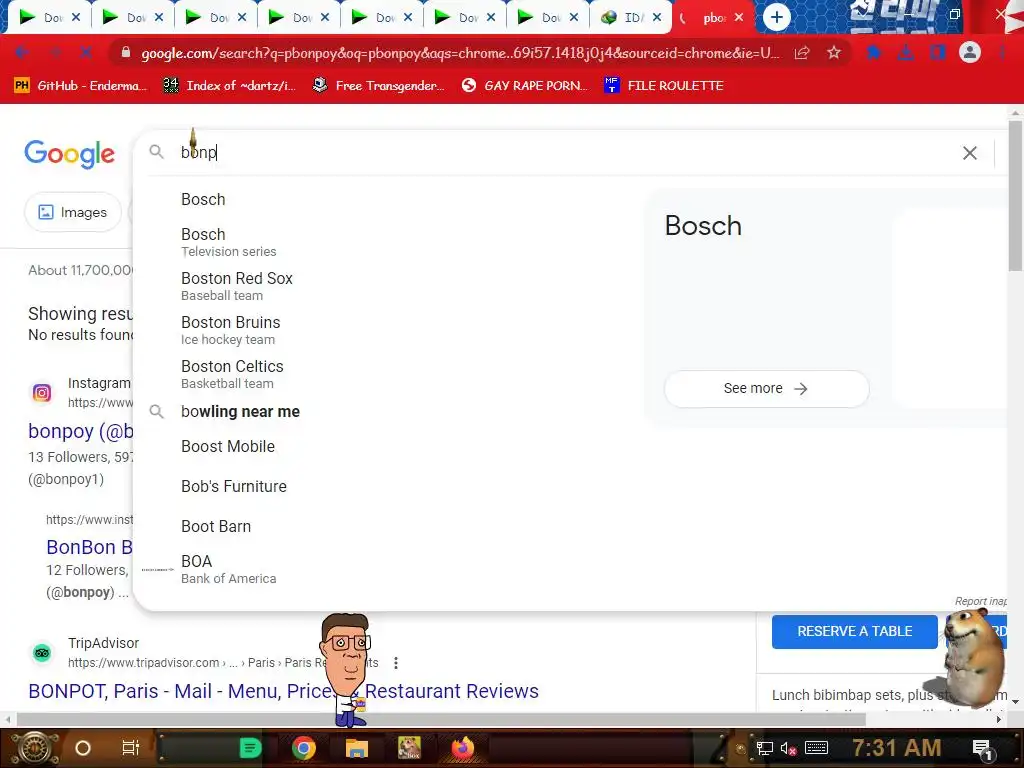This screenshot has height=768, width=1024.
Task: Bookmark this page with the star icon
Action: [834, 52]
